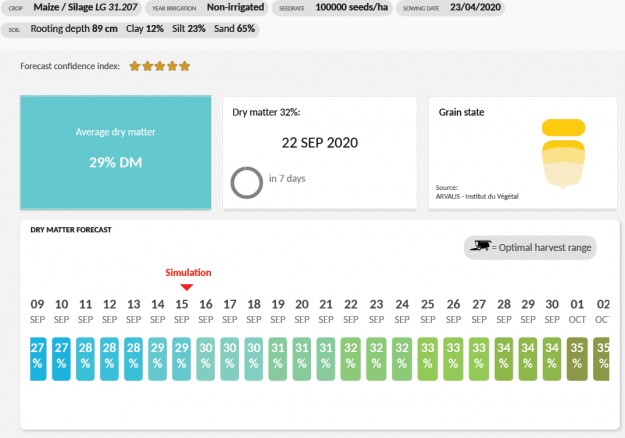Select the 15 SEP simulation day bar

tap(181, 357)
